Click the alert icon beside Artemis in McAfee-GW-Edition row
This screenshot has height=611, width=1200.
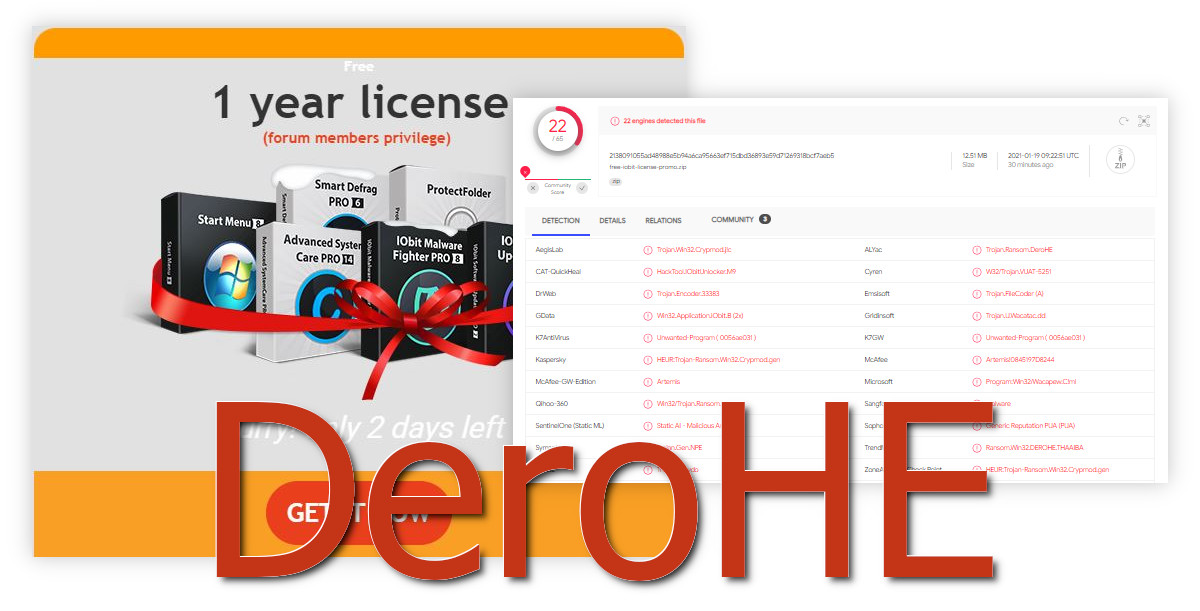pyautogui.click(x=648, y=381)
